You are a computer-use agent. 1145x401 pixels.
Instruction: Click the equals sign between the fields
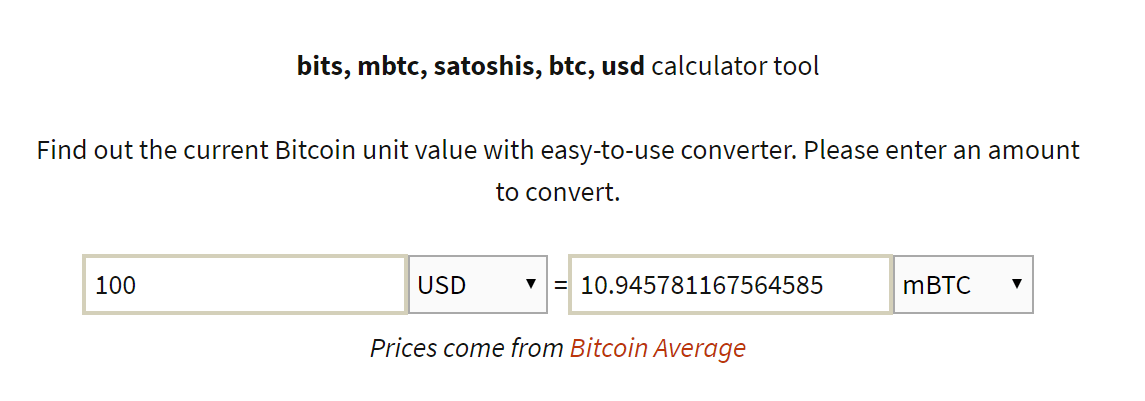click(x=560, y=285)
